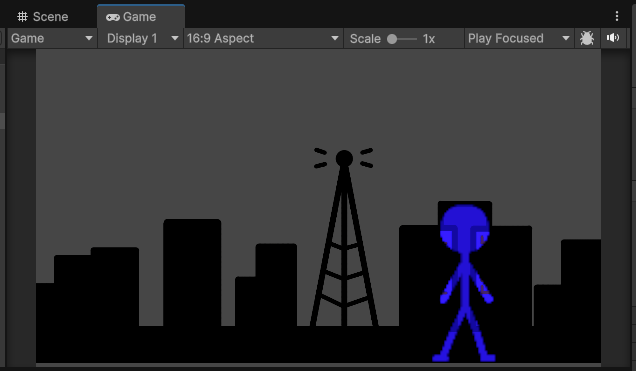Image resolution: width=636 pixels, height=371 pixels.
Task: Expand the Display 1 dropdown
Action: click(x=141, y=39)
